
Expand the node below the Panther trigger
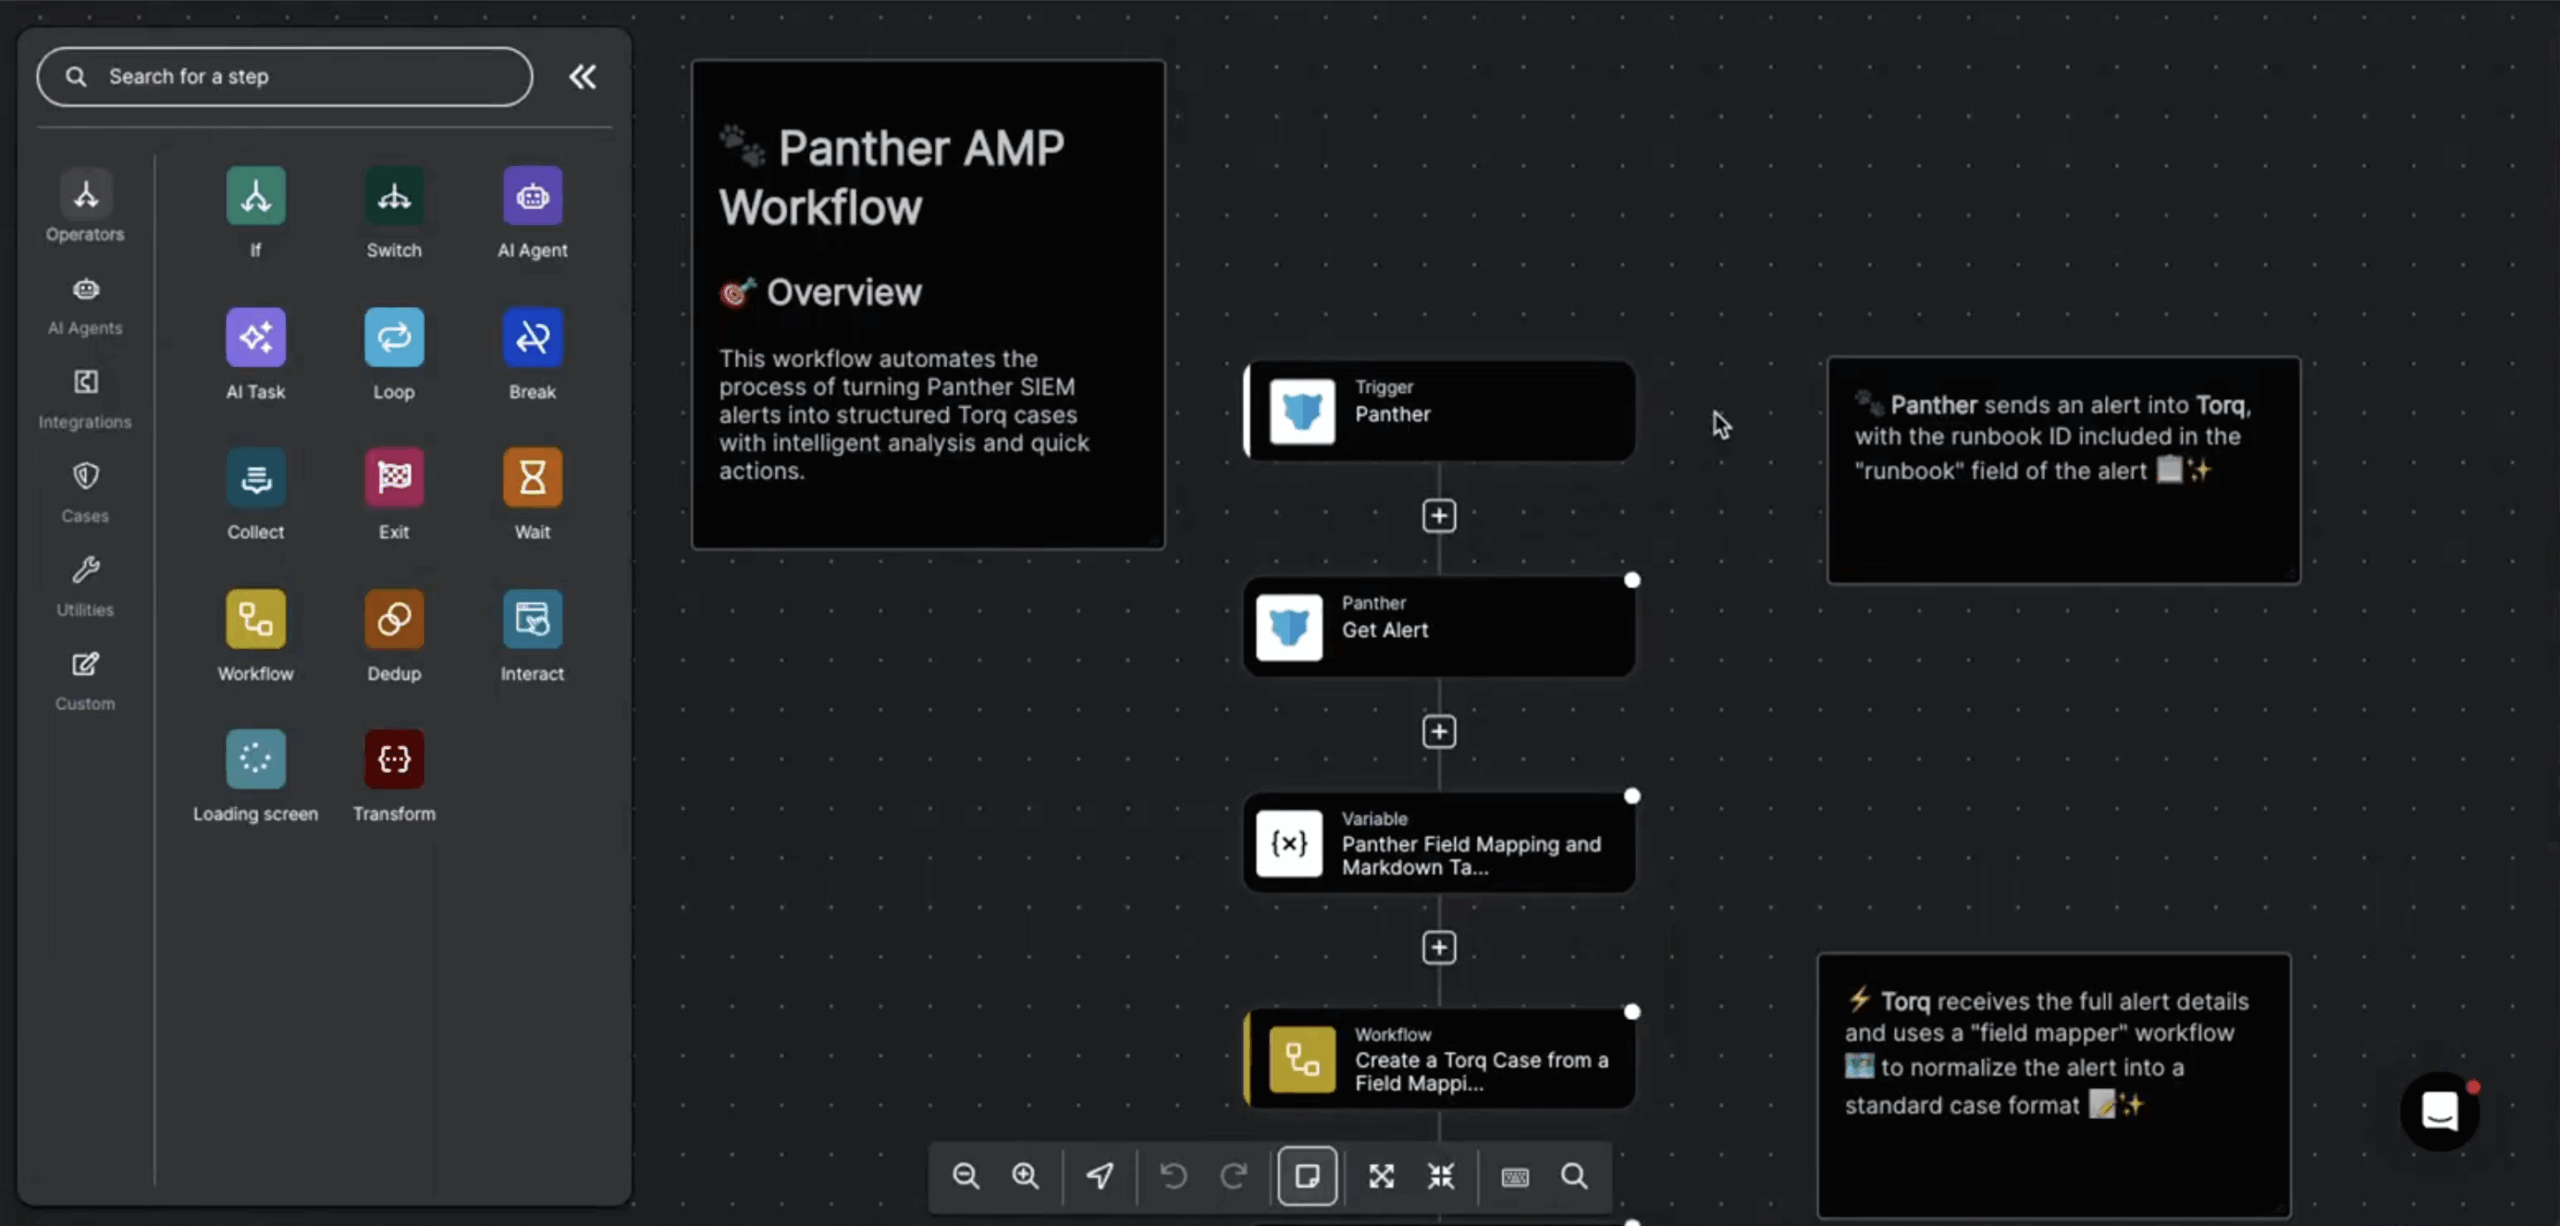click(1438, 515)
